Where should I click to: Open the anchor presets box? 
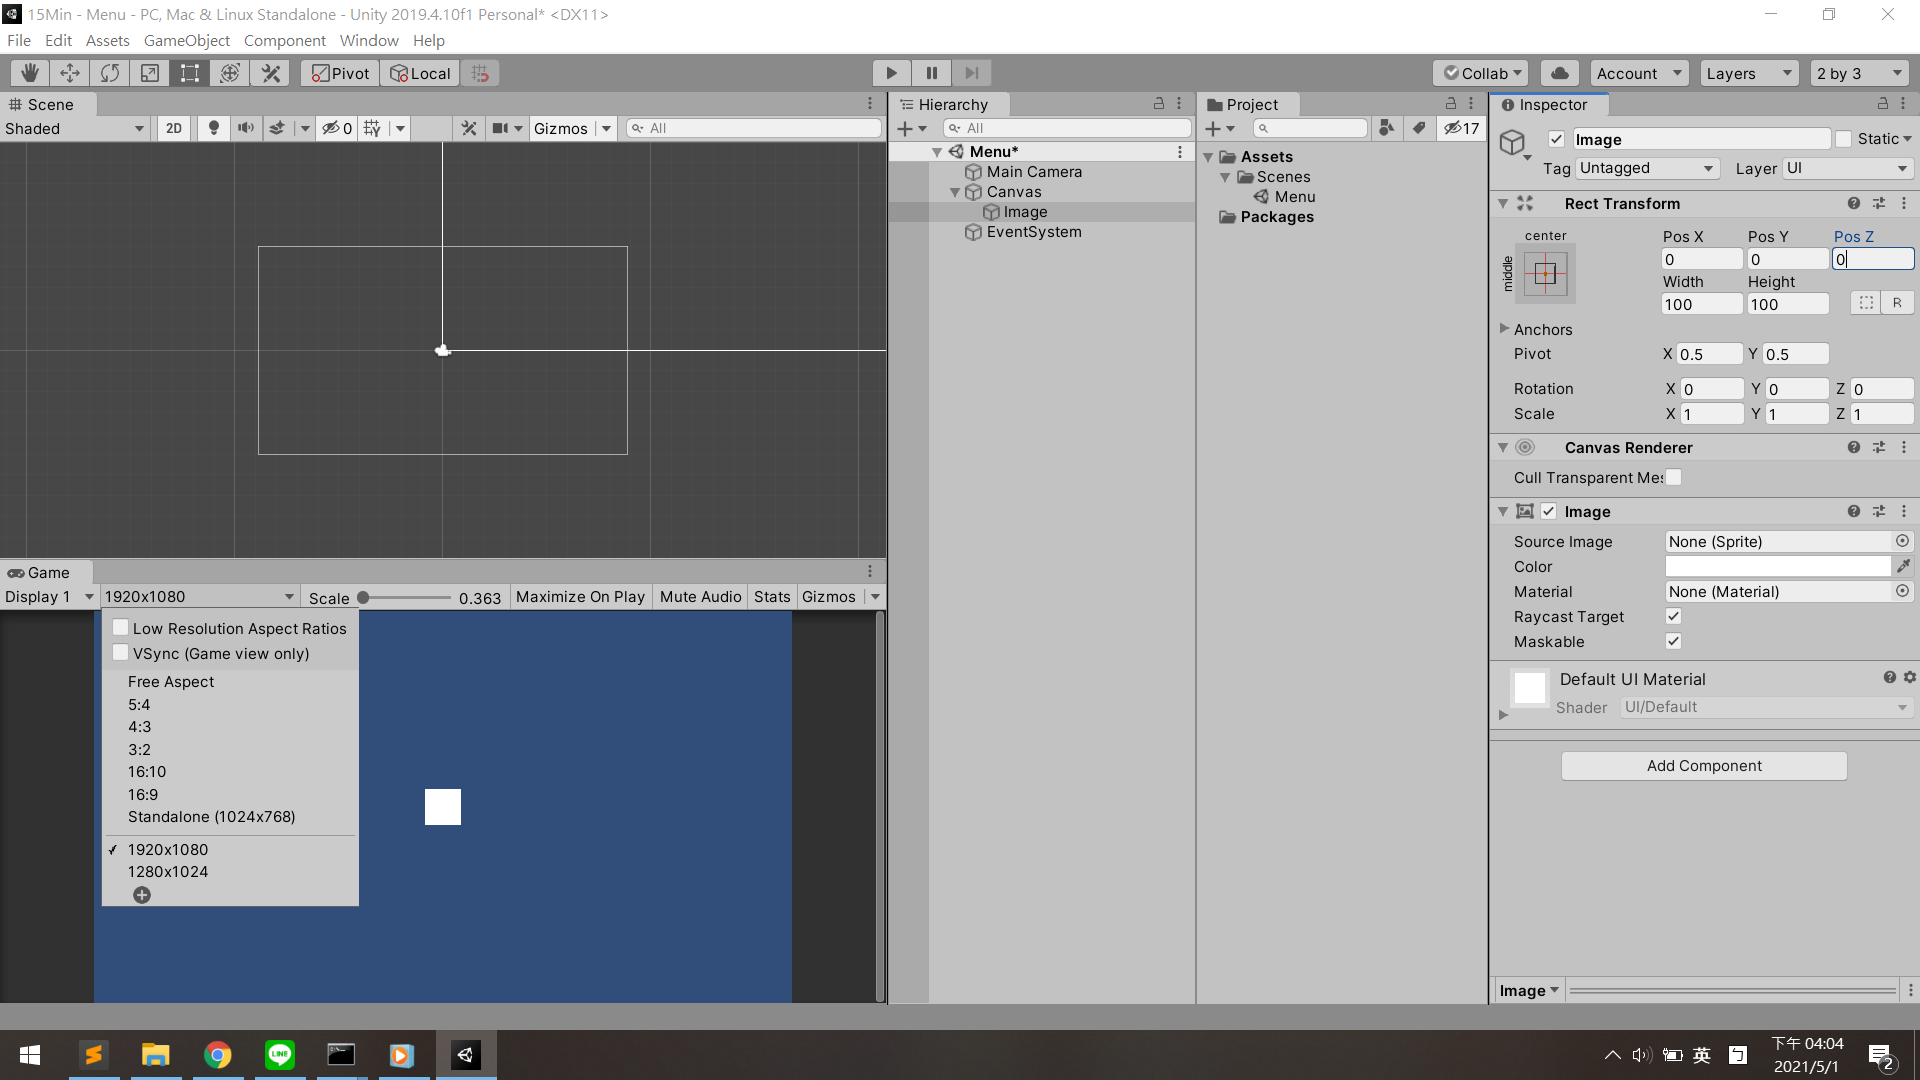(1545, 274)
